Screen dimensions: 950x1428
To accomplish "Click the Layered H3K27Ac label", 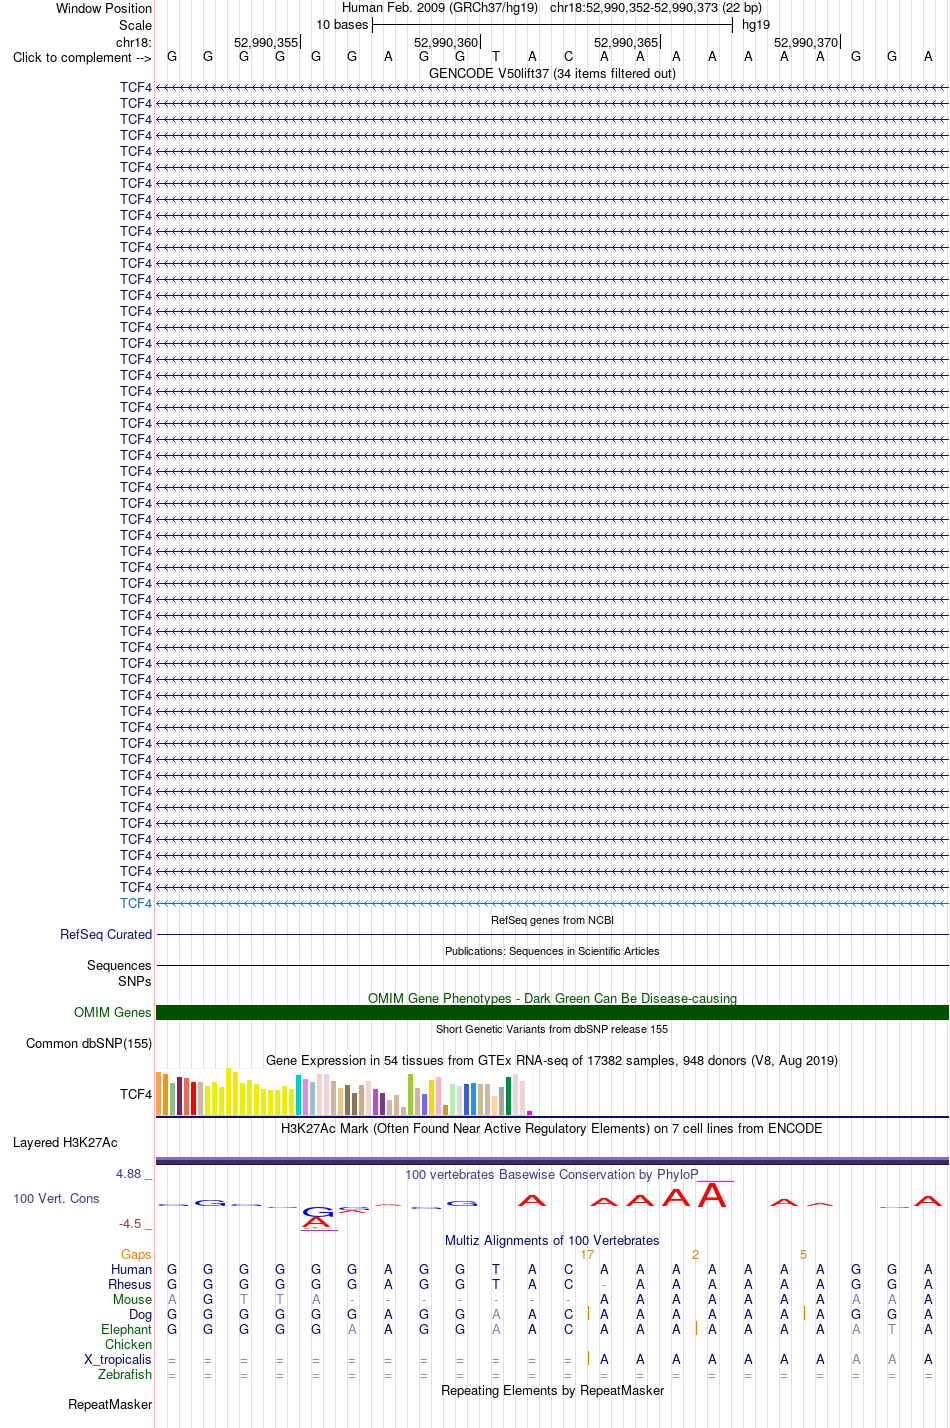I will 65,1142.
